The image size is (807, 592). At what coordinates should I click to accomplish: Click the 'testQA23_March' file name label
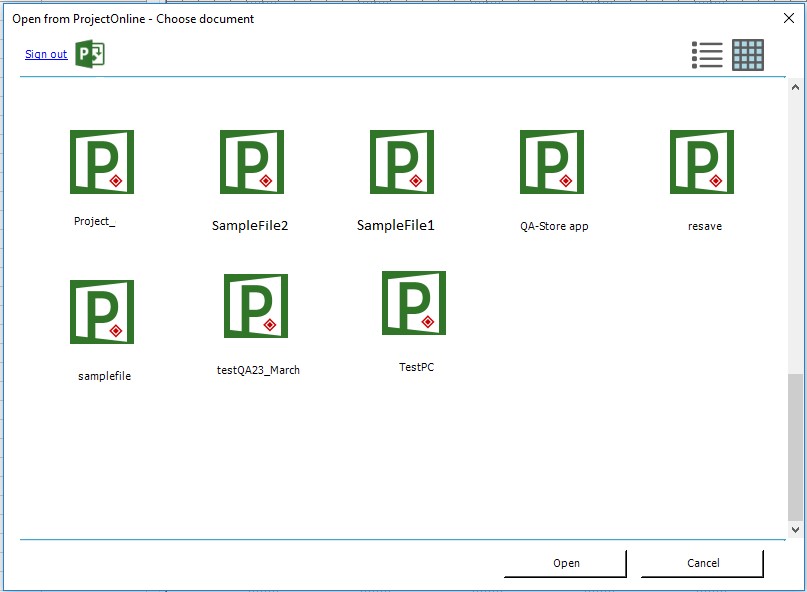pos(258,370)
